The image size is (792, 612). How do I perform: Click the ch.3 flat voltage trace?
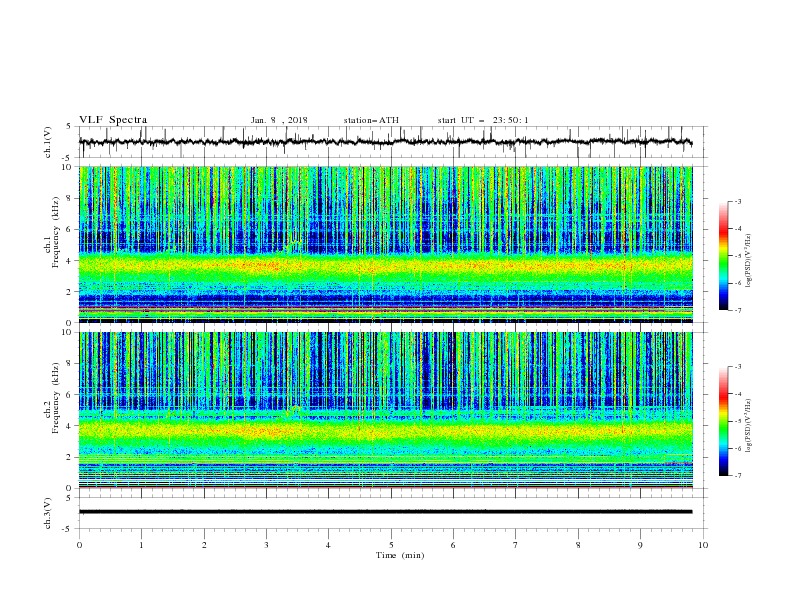point(385,512)
